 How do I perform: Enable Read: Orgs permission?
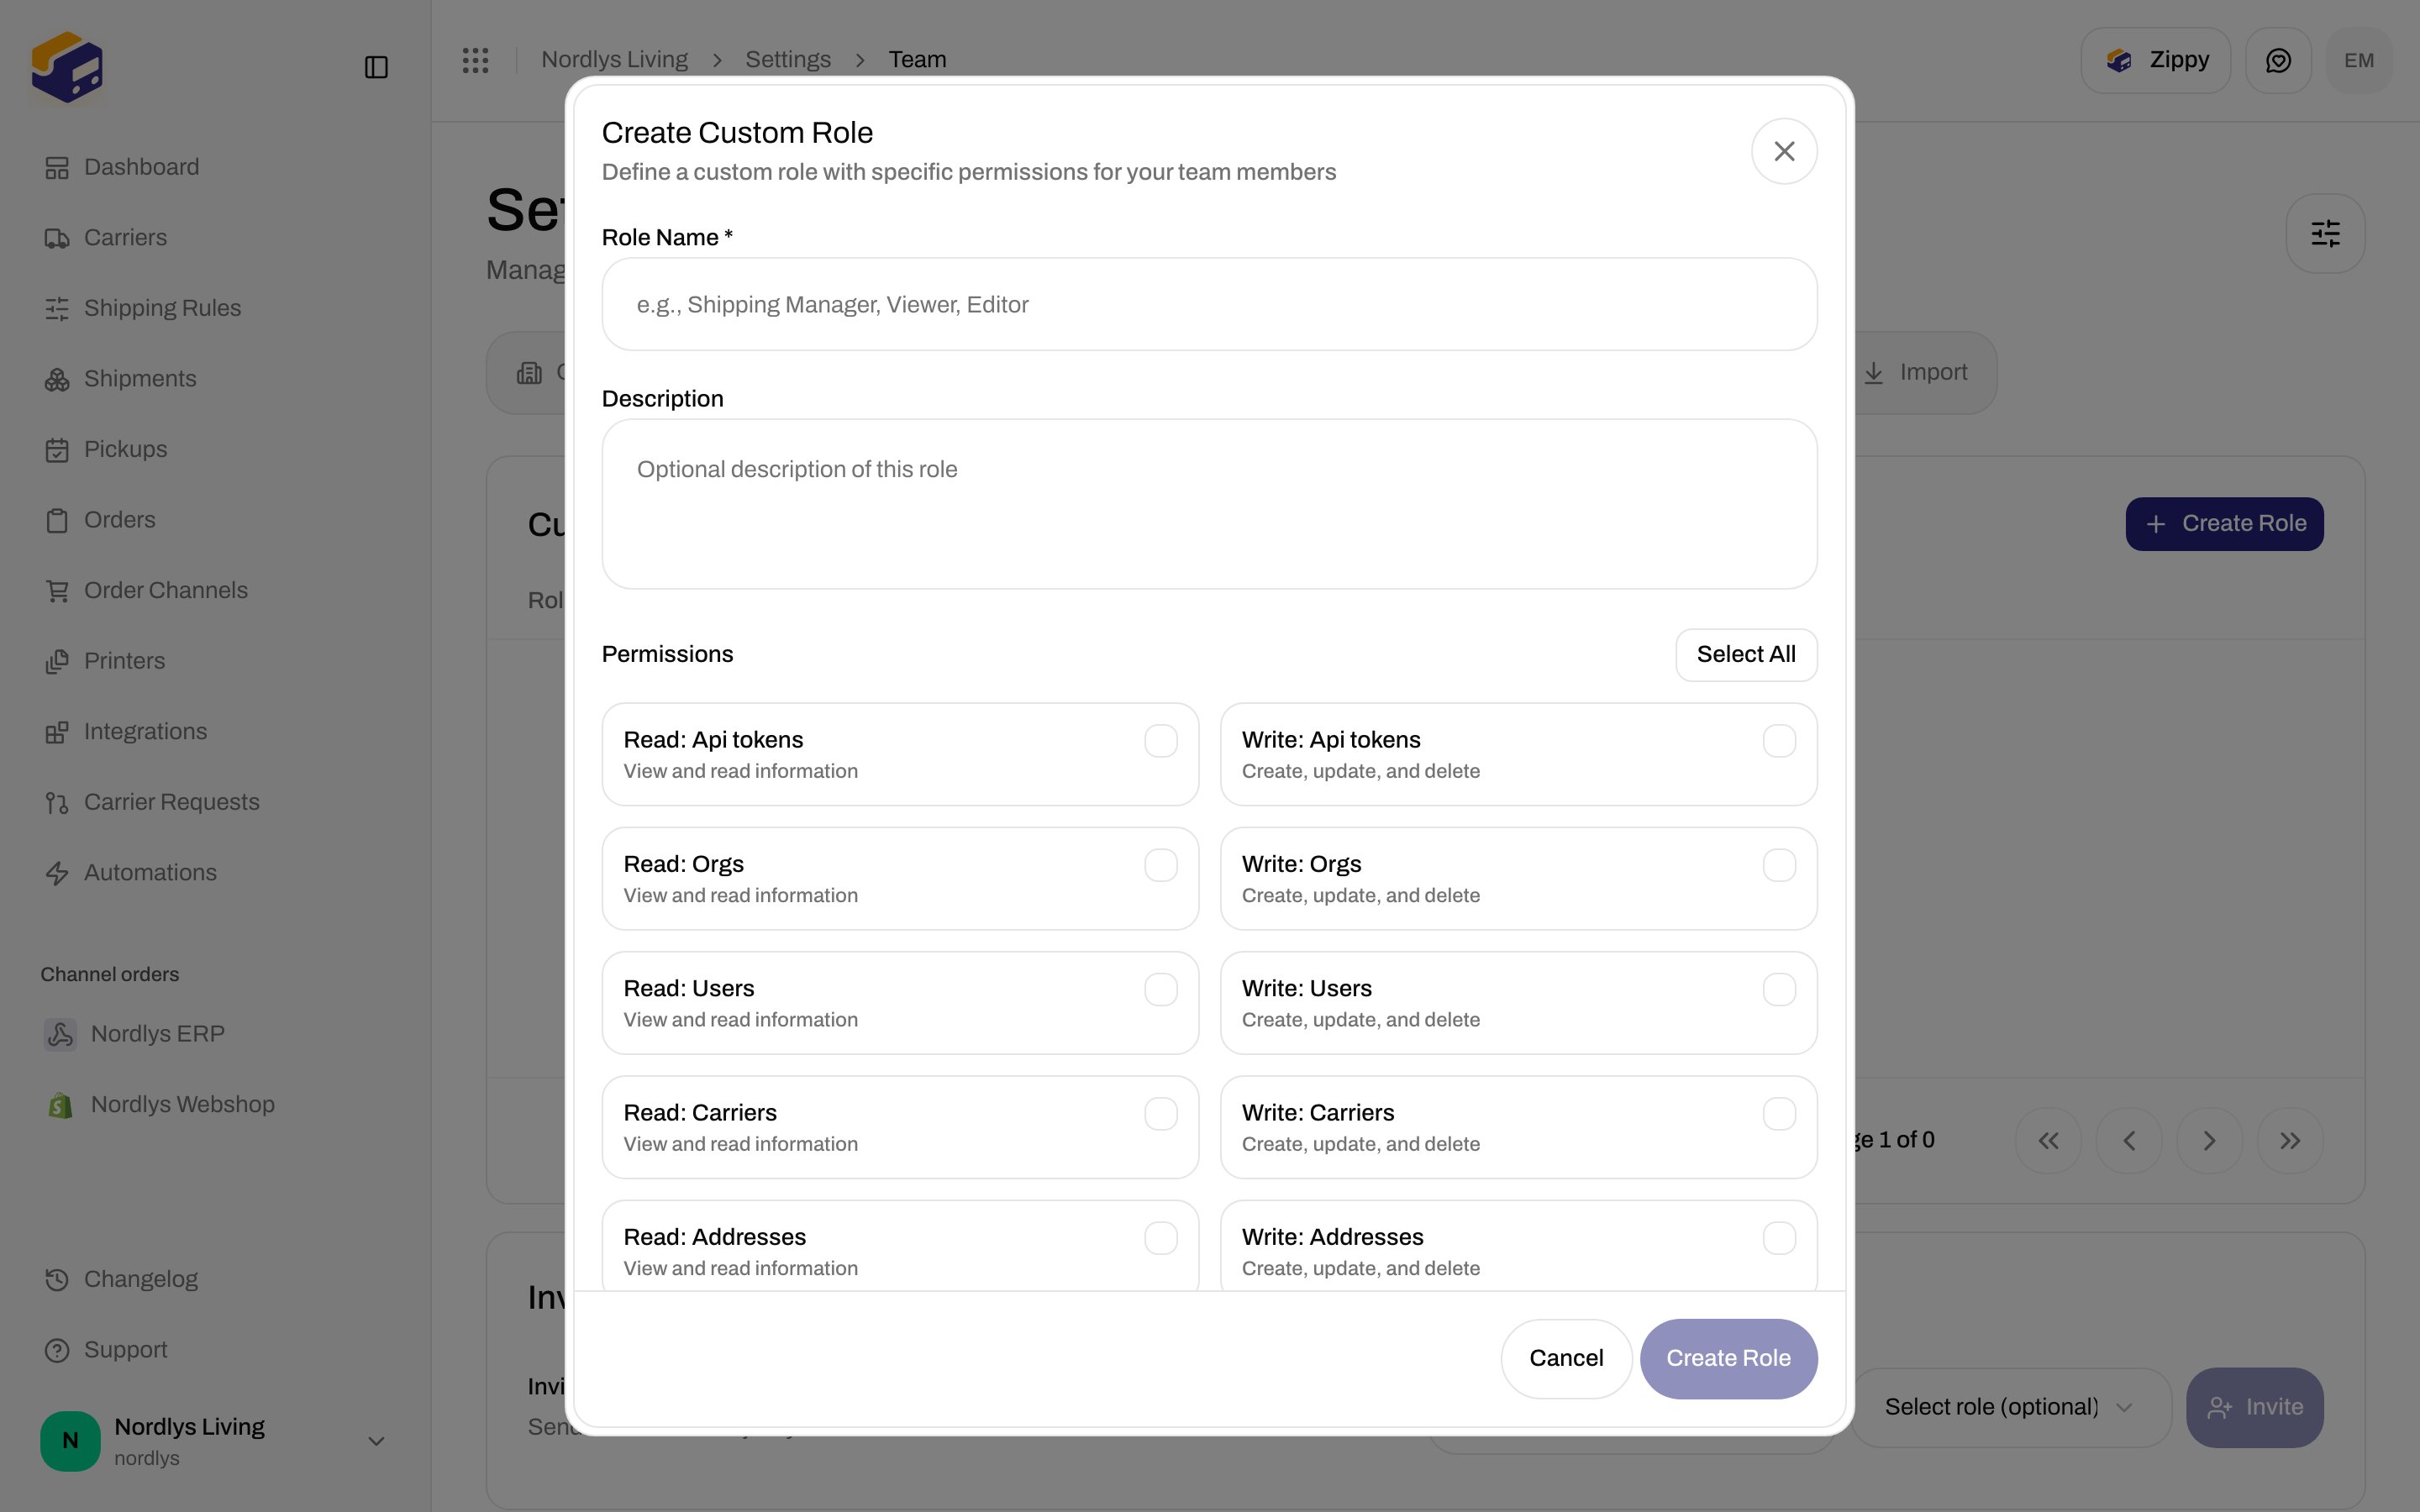tap(1161, 865)
